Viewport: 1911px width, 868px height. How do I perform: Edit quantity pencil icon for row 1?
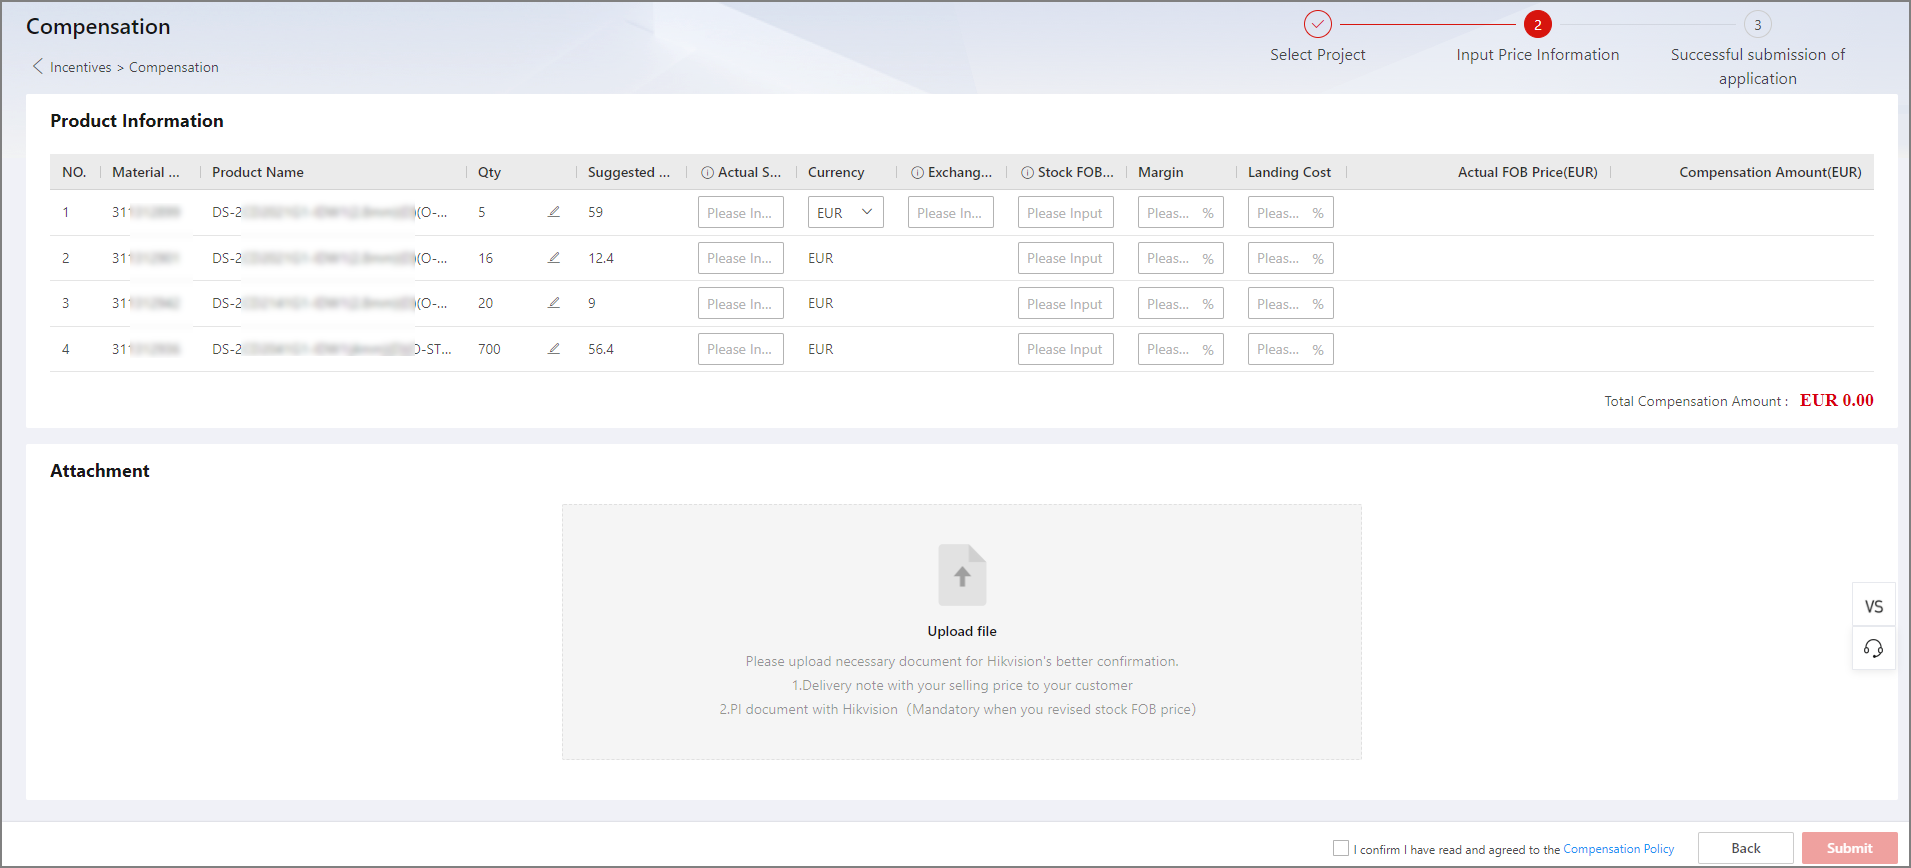point(554,212)
